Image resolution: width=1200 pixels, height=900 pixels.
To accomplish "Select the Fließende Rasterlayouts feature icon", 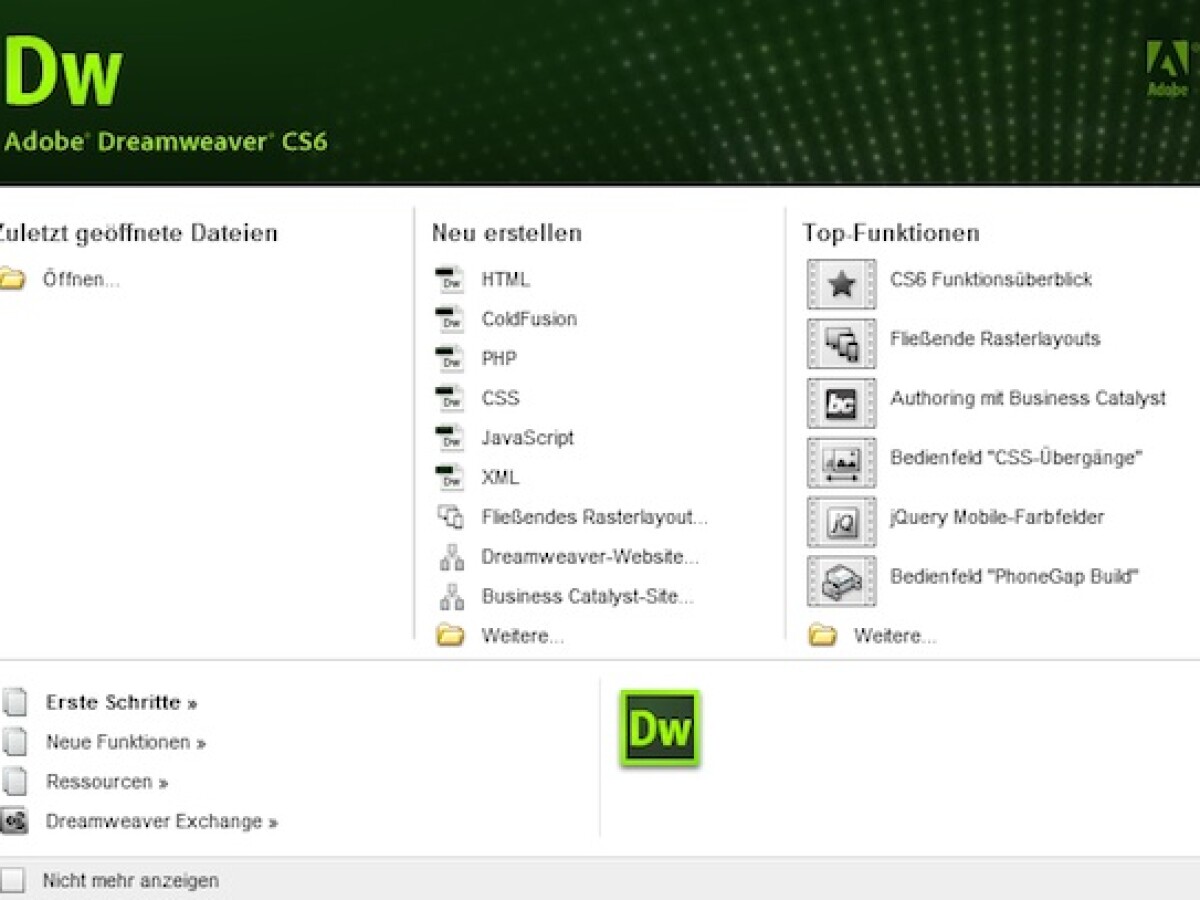I will (x=840, y=342).
